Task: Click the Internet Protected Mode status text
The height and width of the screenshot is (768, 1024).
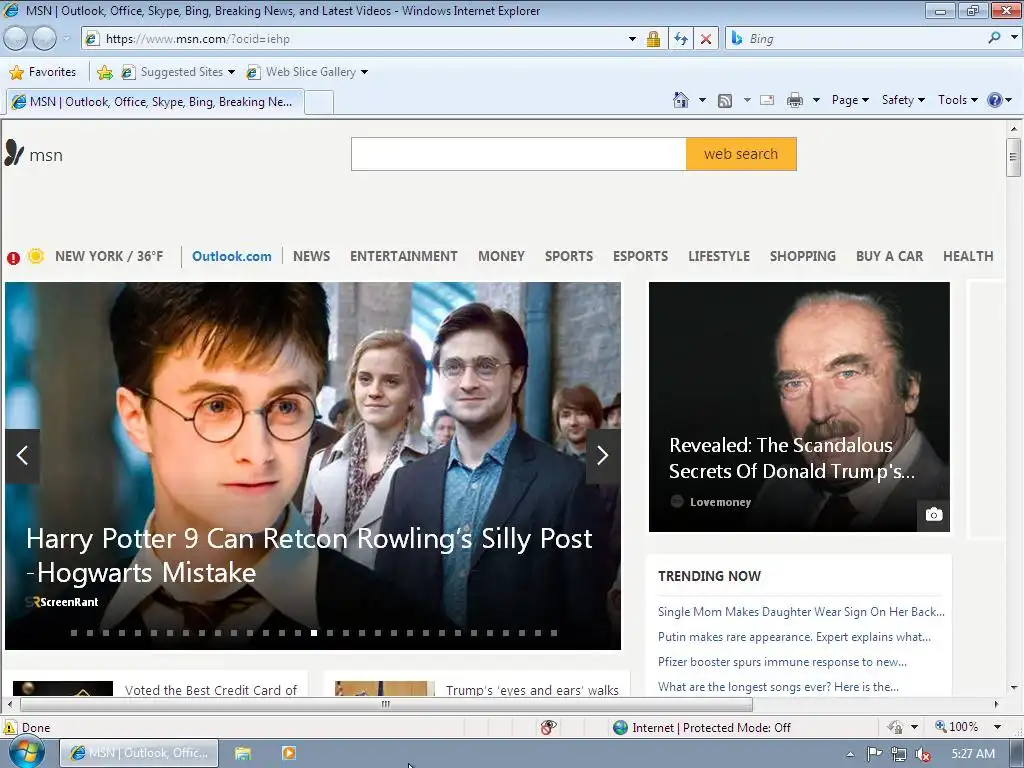Action: (711, 728)
